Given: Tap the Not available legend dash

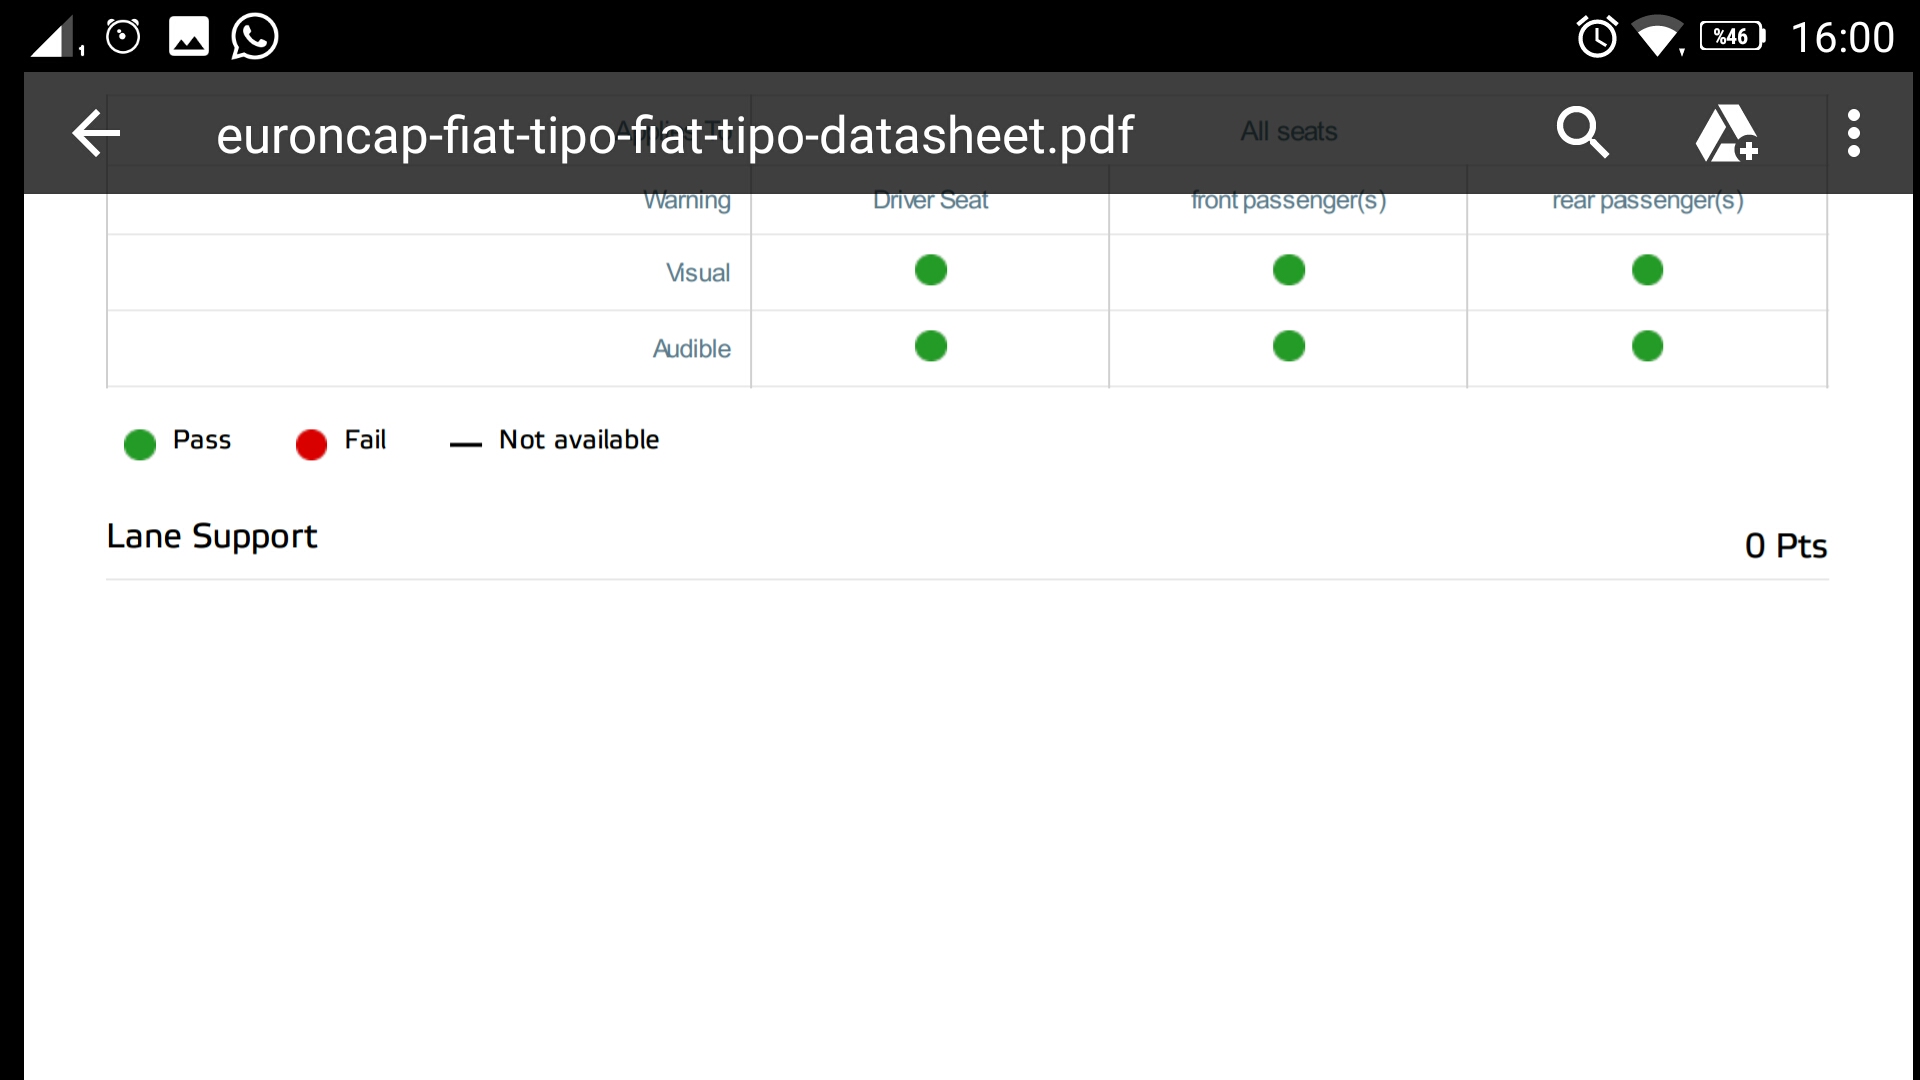Looking at the screenshot, I should click(x=466, y=444).
